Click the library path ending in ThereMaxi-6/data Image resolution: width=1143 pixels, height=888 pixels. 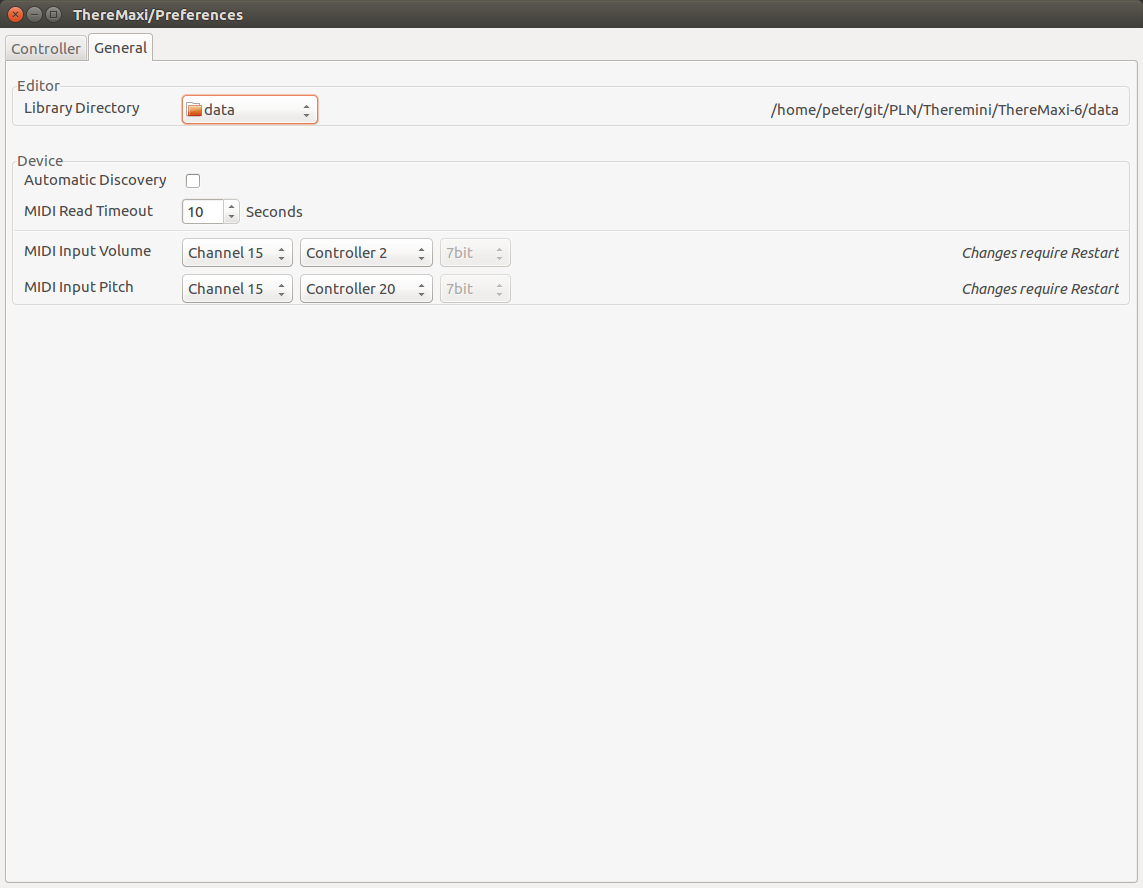(944, 110)
